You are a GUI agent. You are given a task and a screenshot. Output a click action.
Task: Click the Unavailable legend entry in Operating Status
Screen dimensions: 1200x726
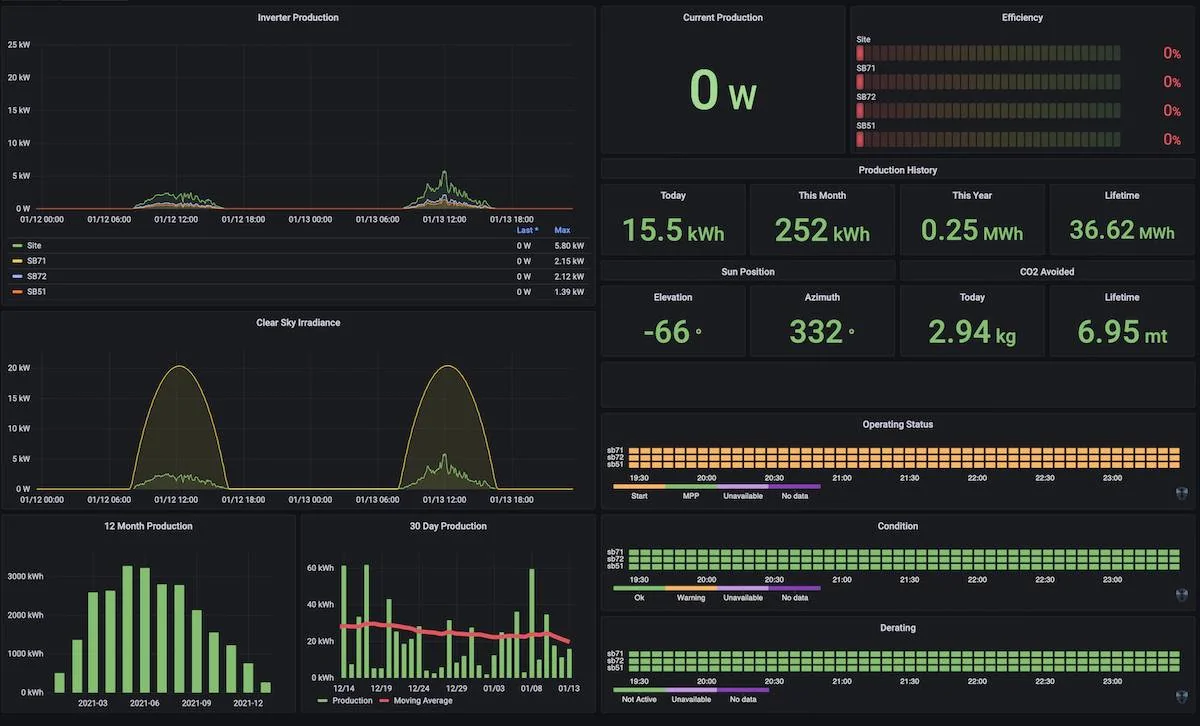coord(743,495)
